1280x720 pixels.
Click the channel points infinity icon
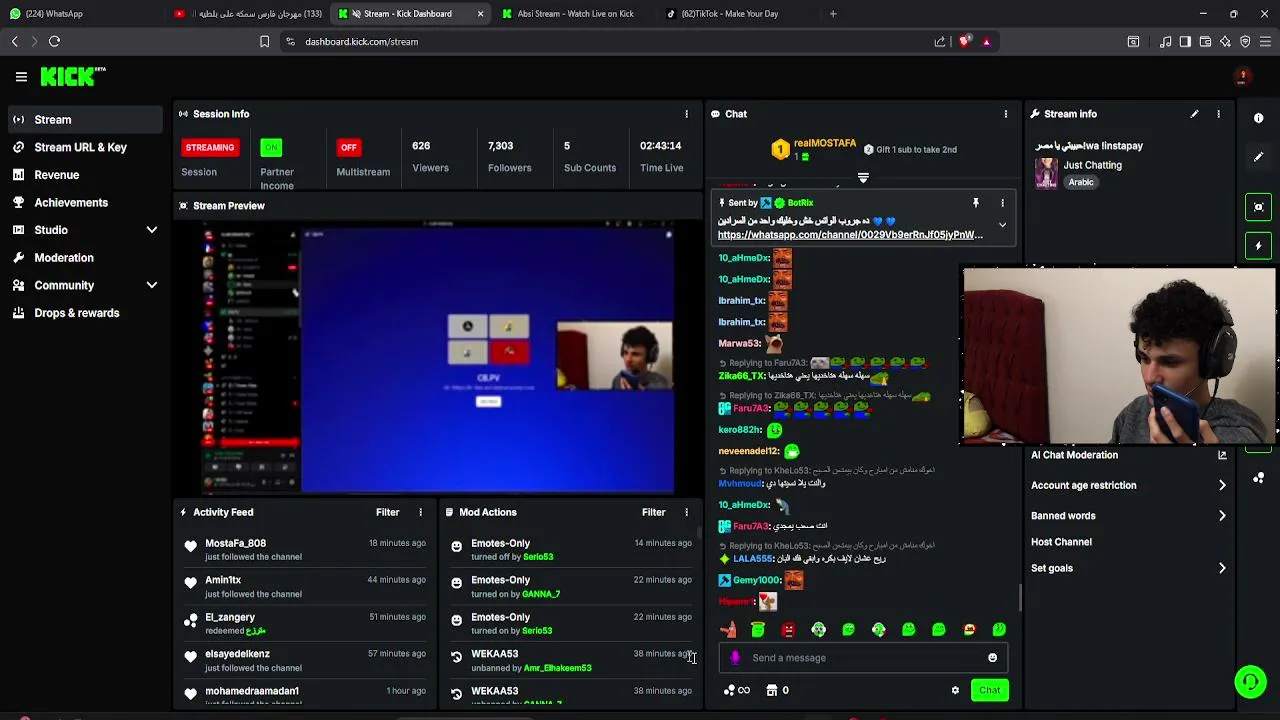736,690
